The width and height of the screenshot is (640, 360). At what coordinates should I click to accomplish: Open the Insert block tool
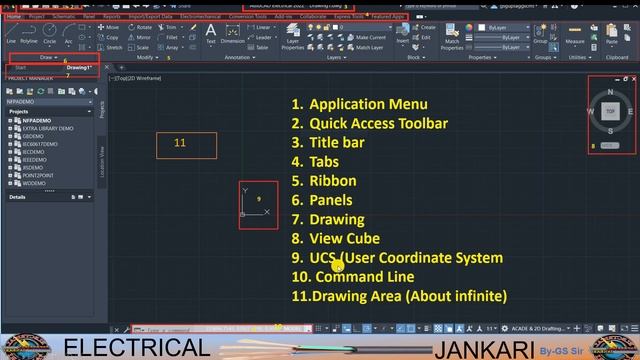click(x=402, y=33)
